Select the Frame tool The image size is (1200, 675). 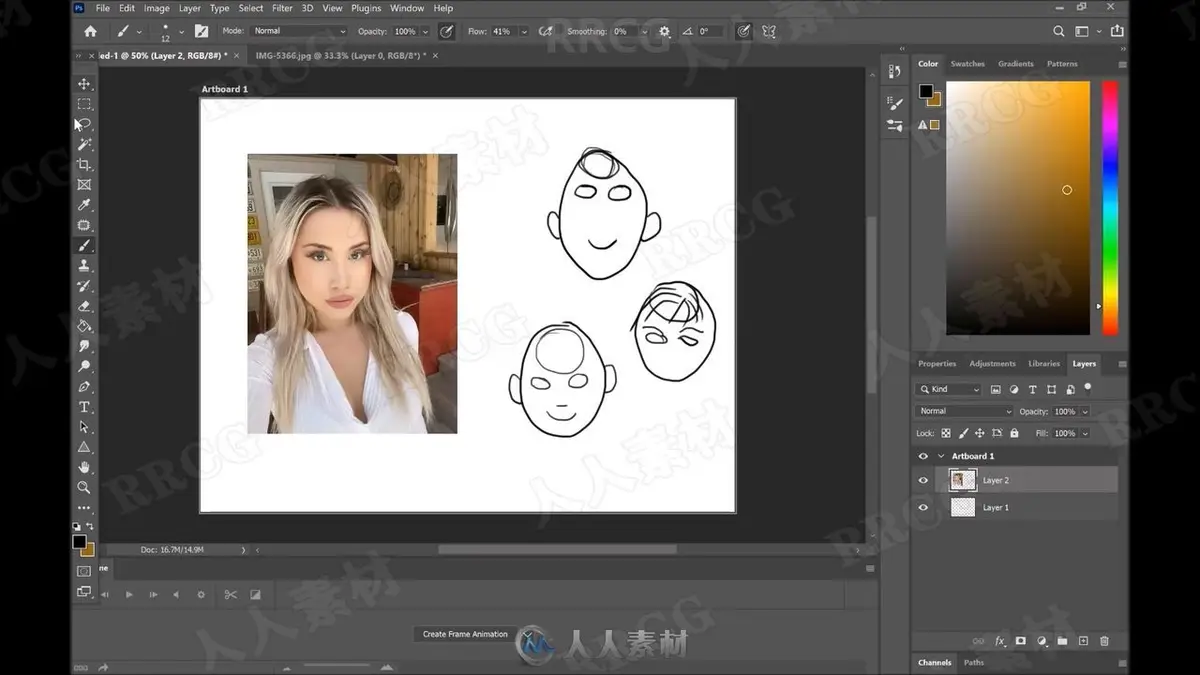coord(84,184)
